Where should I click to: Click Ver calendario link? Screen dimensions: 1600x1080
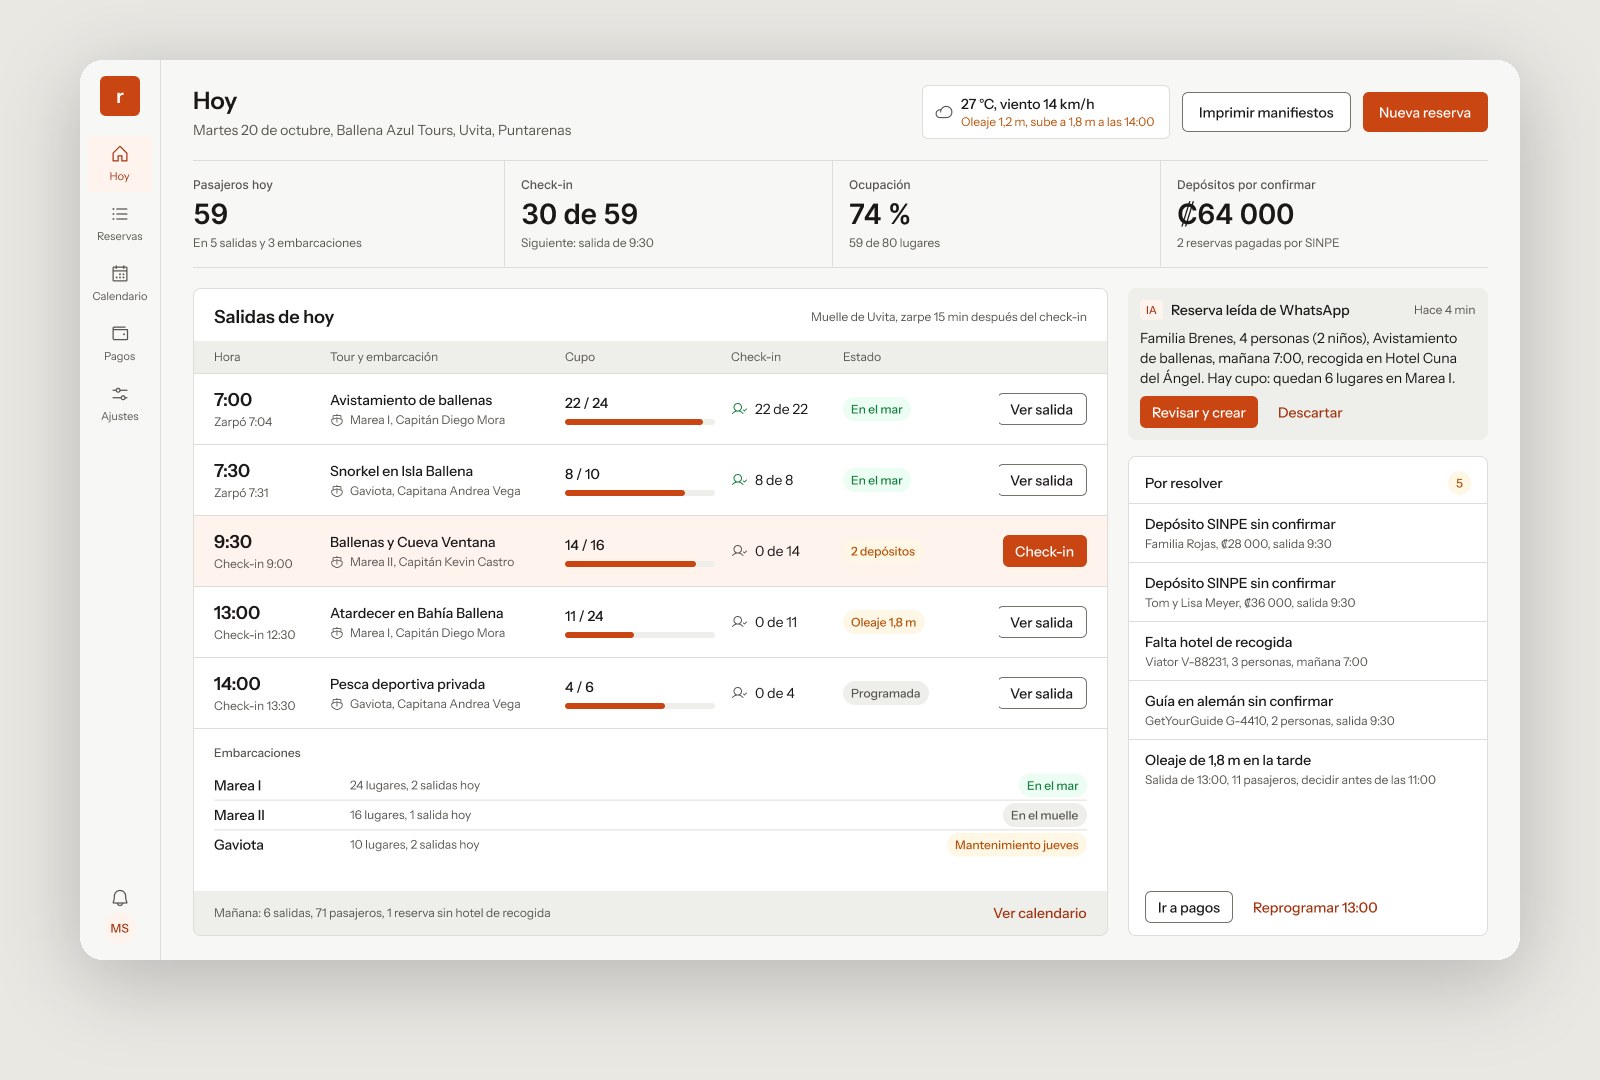click(x=1040, y=913)
